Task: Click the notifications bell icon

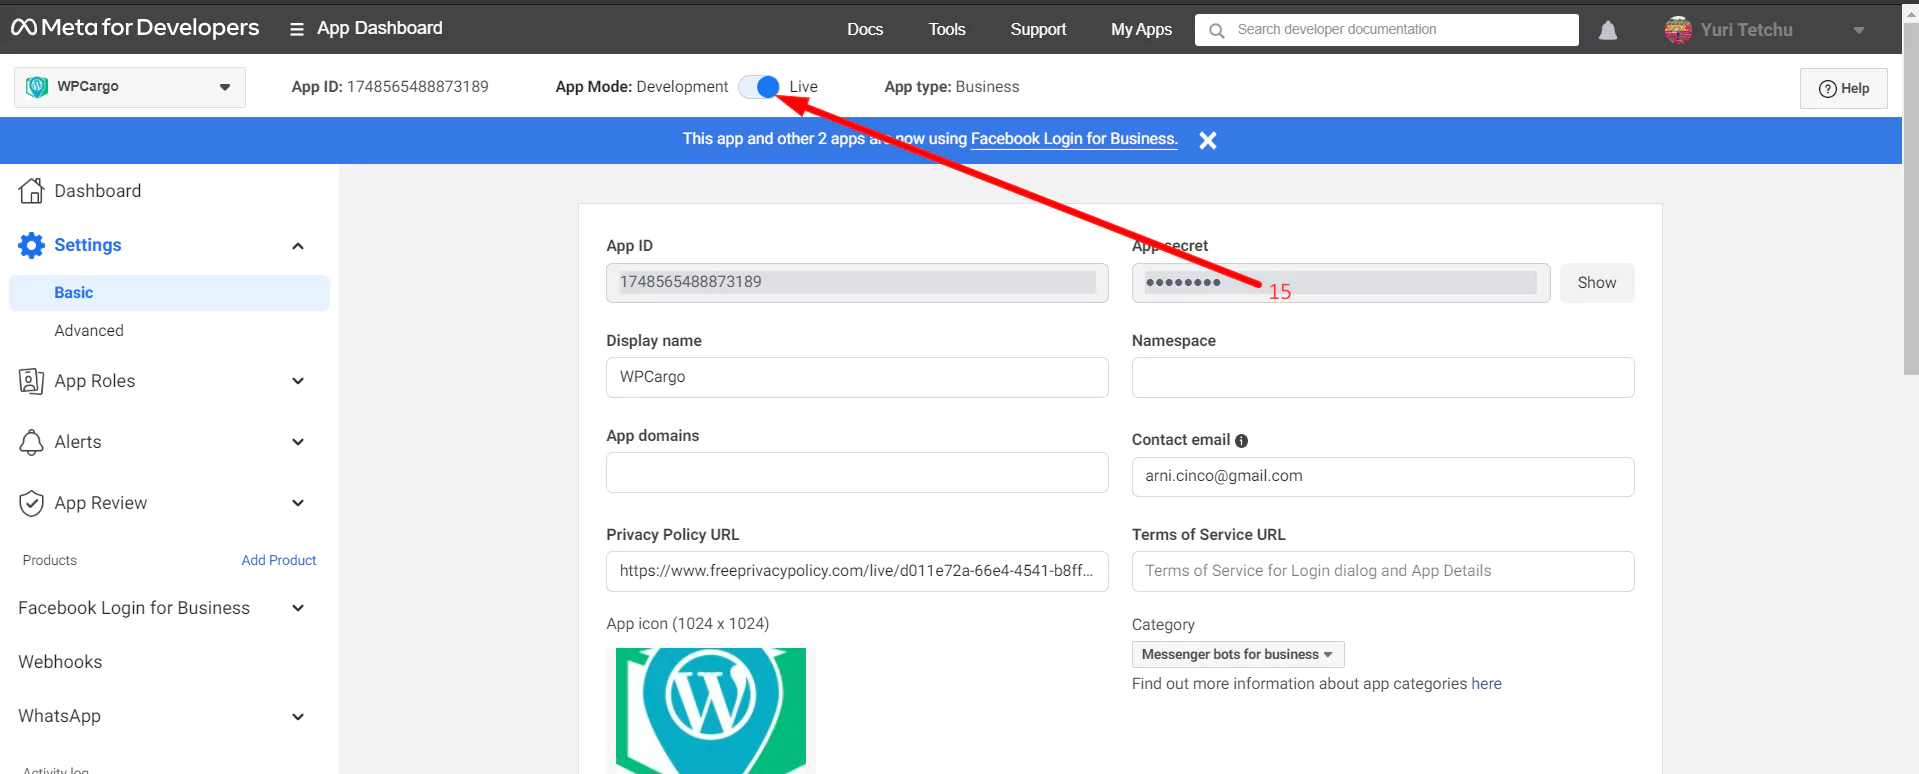Action: tap(1607, 30)
